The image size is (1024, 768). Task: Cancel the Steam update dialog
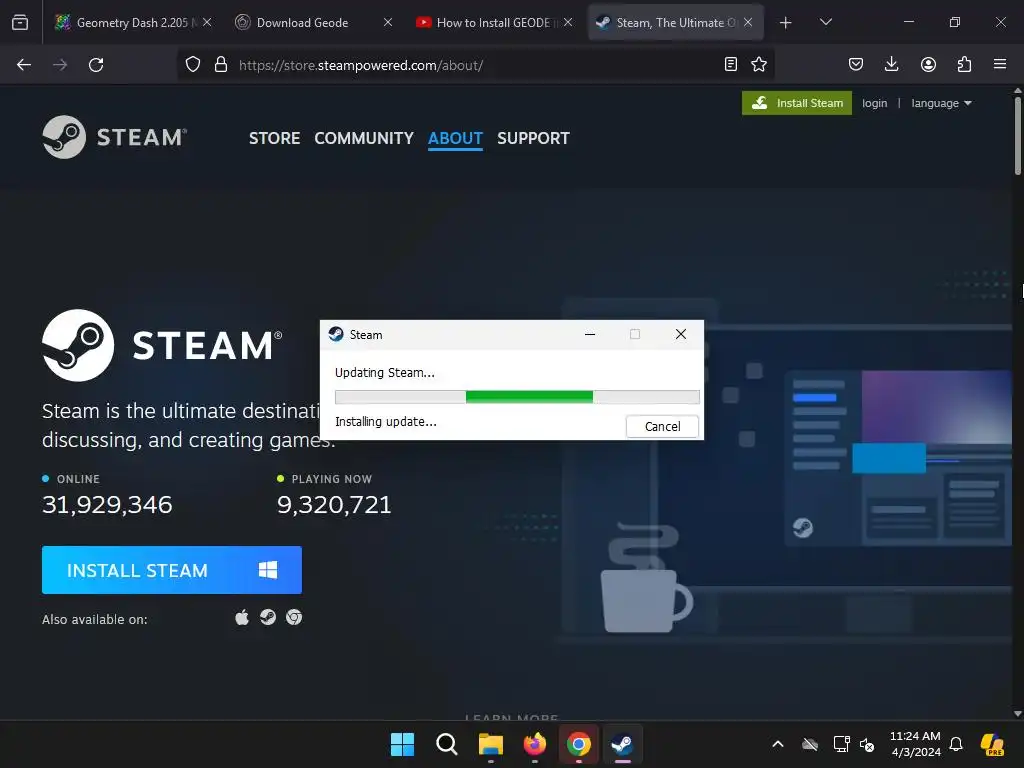(662, 426)
